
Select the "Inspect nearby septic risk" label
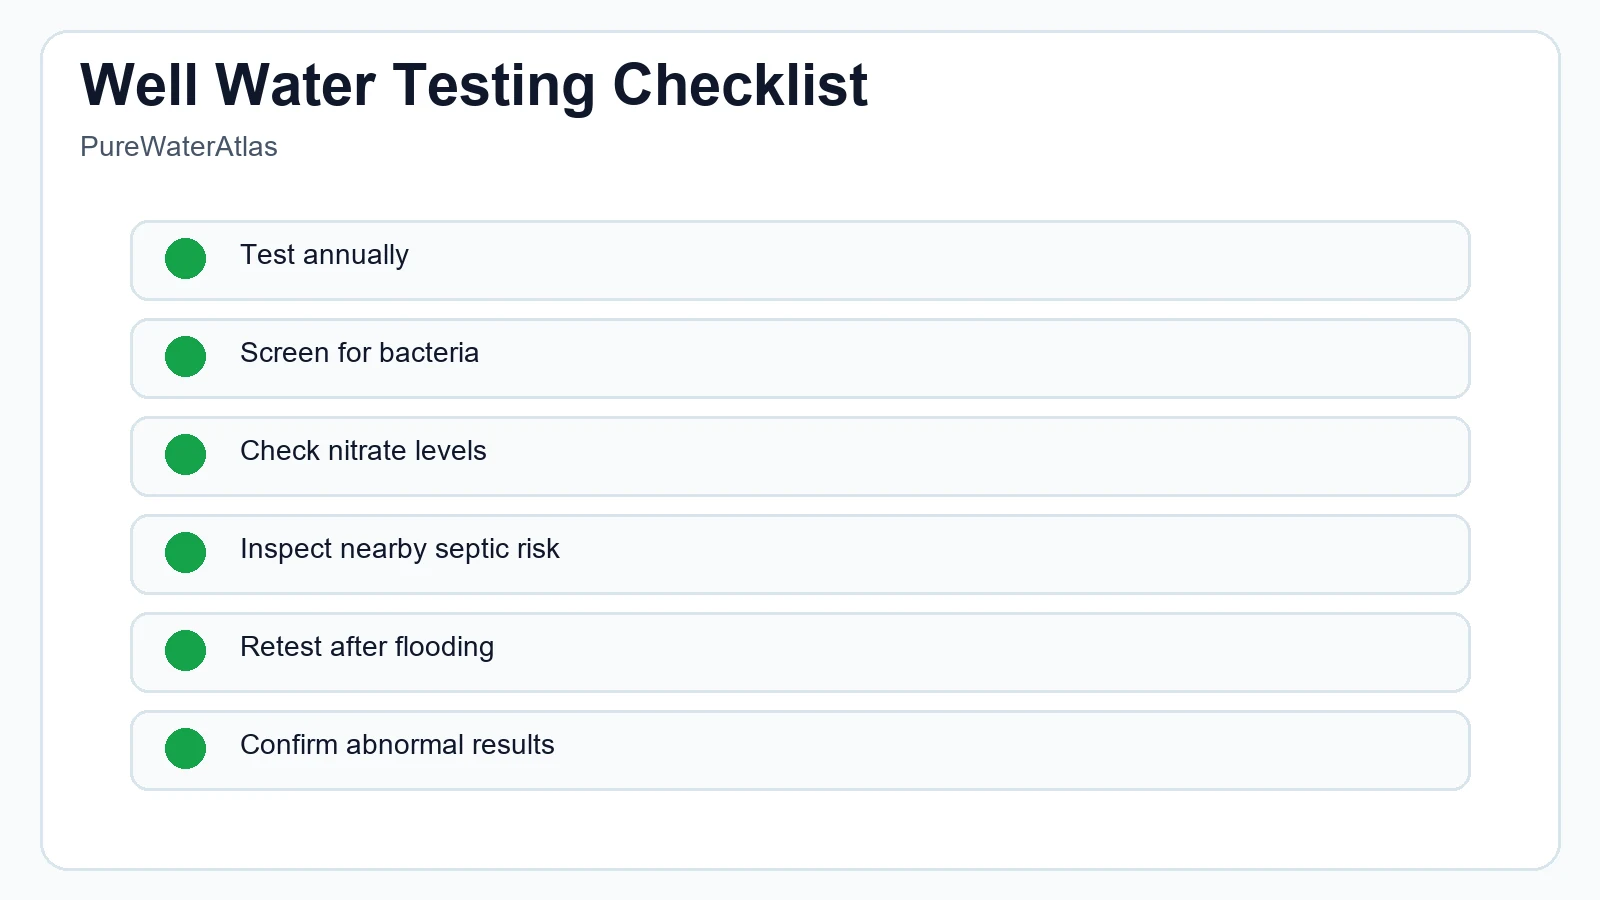coord(399,549)
